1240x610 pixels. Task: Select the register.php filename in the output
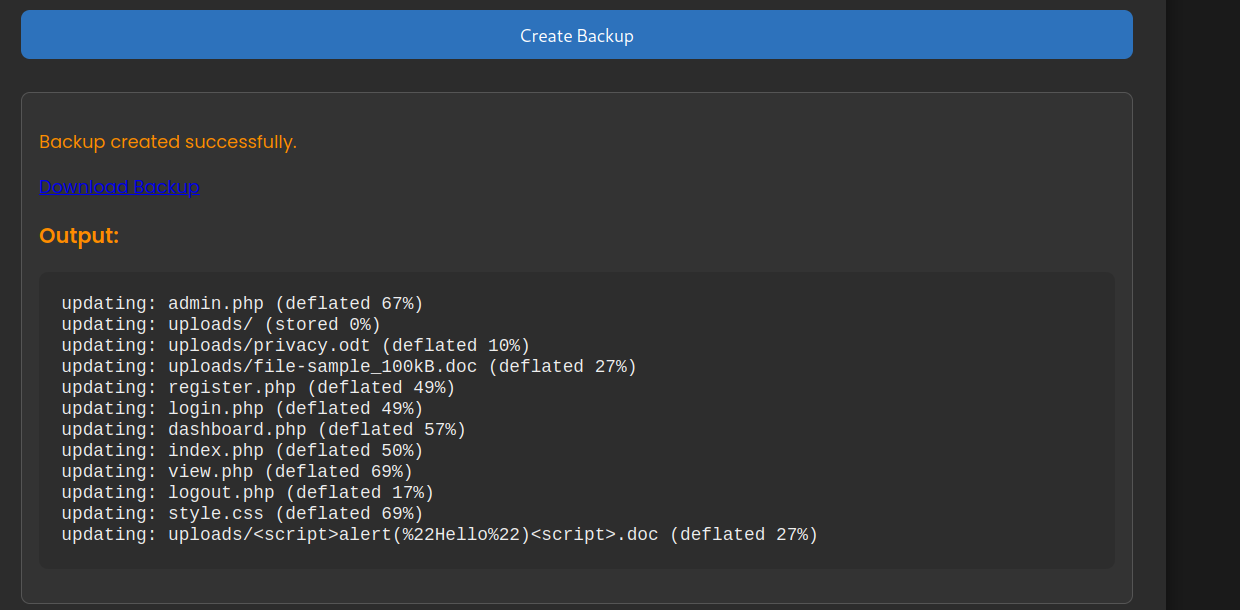[x=232, y=387]
